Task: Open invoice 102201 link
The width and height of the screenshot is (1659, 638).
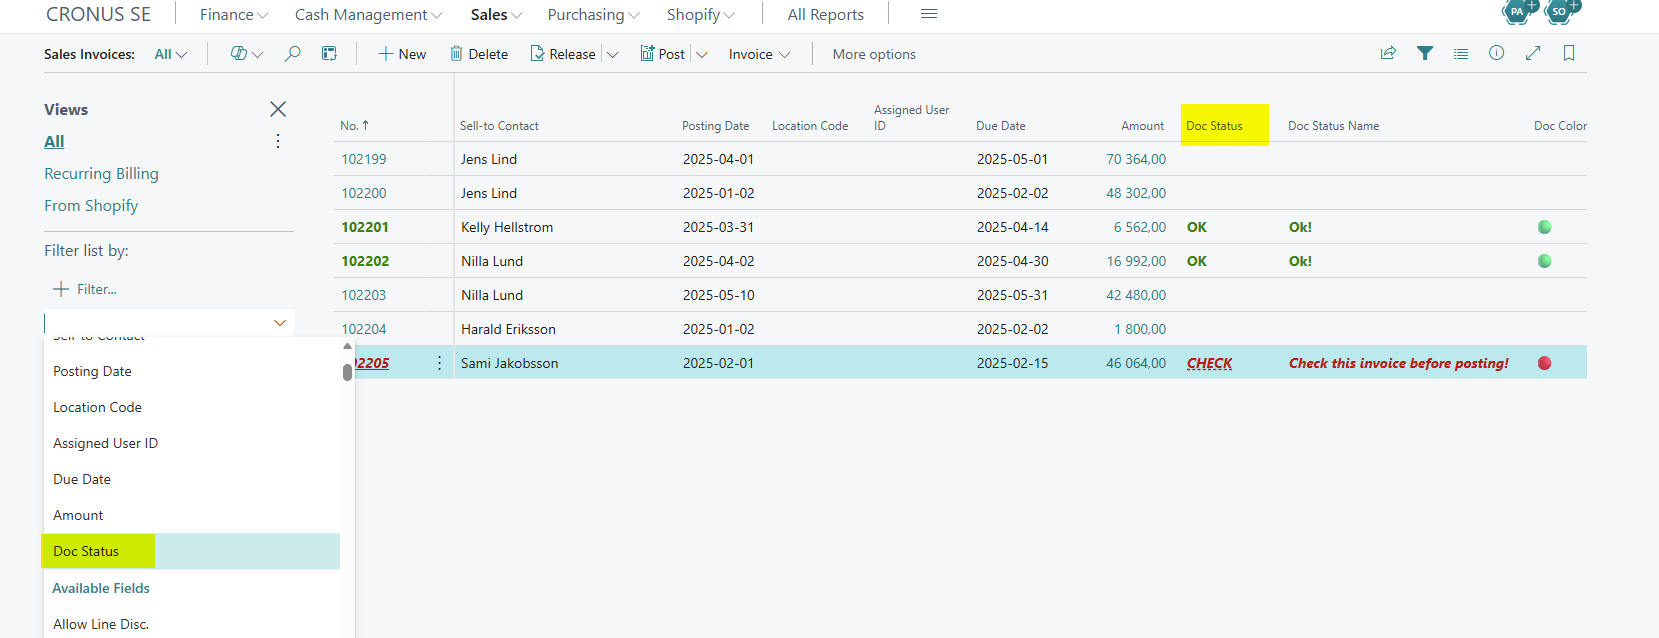Action: click(365, 227)
